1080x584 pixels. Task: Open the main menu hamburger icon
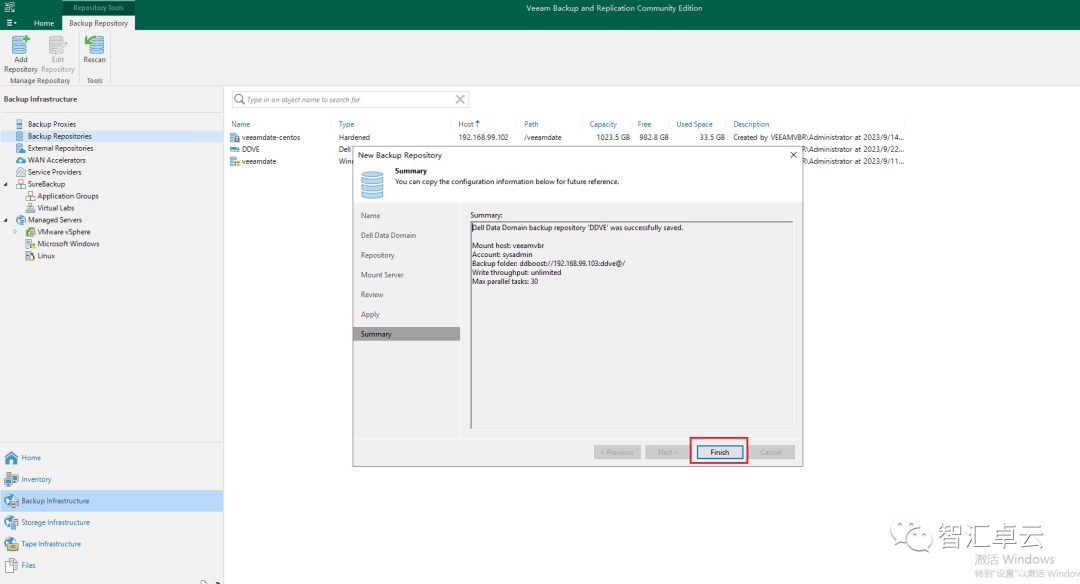[x=10, y=22]
